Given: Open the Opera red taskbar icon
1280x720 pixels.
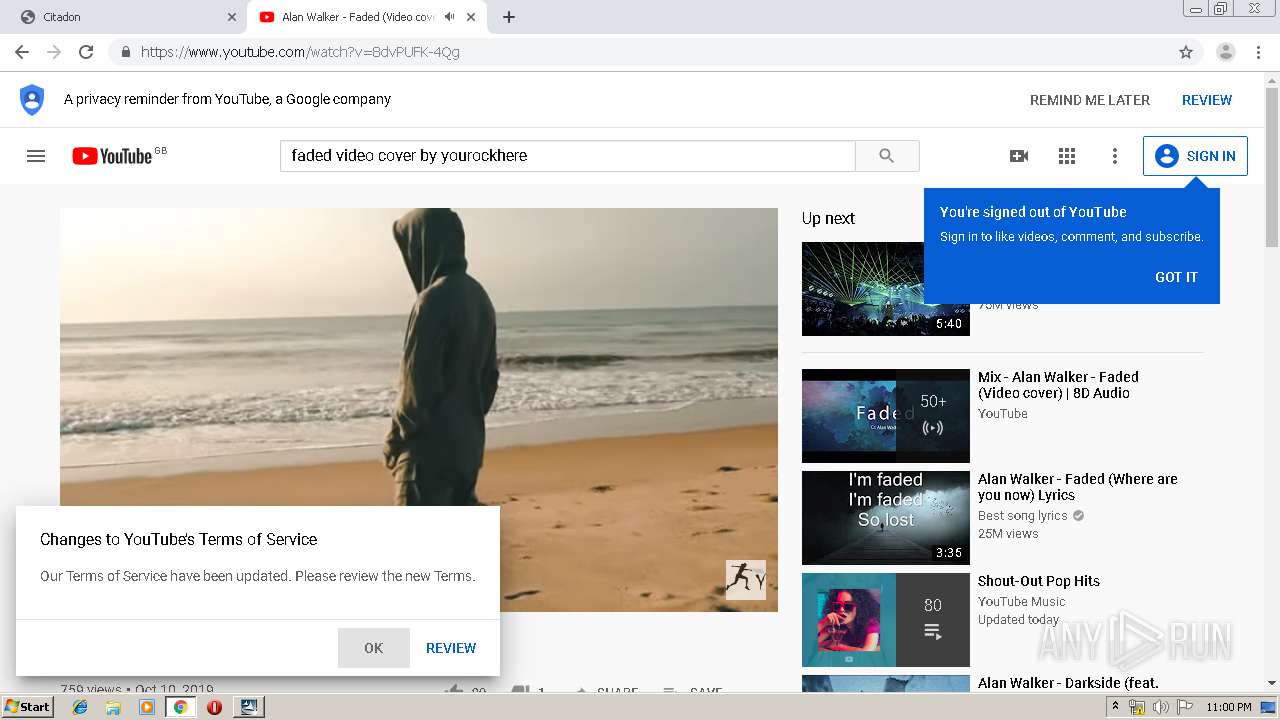Looking at the screenshot, I should pos(214,707).
